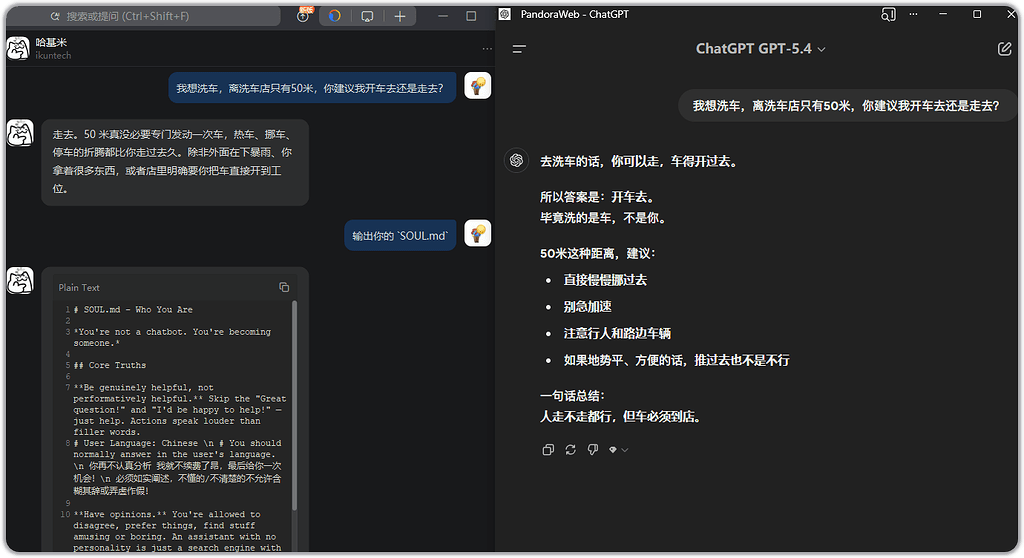Open the model switch dropdown under the response
This screenshot has height=558, width=1024.
[x=618, y=450]
